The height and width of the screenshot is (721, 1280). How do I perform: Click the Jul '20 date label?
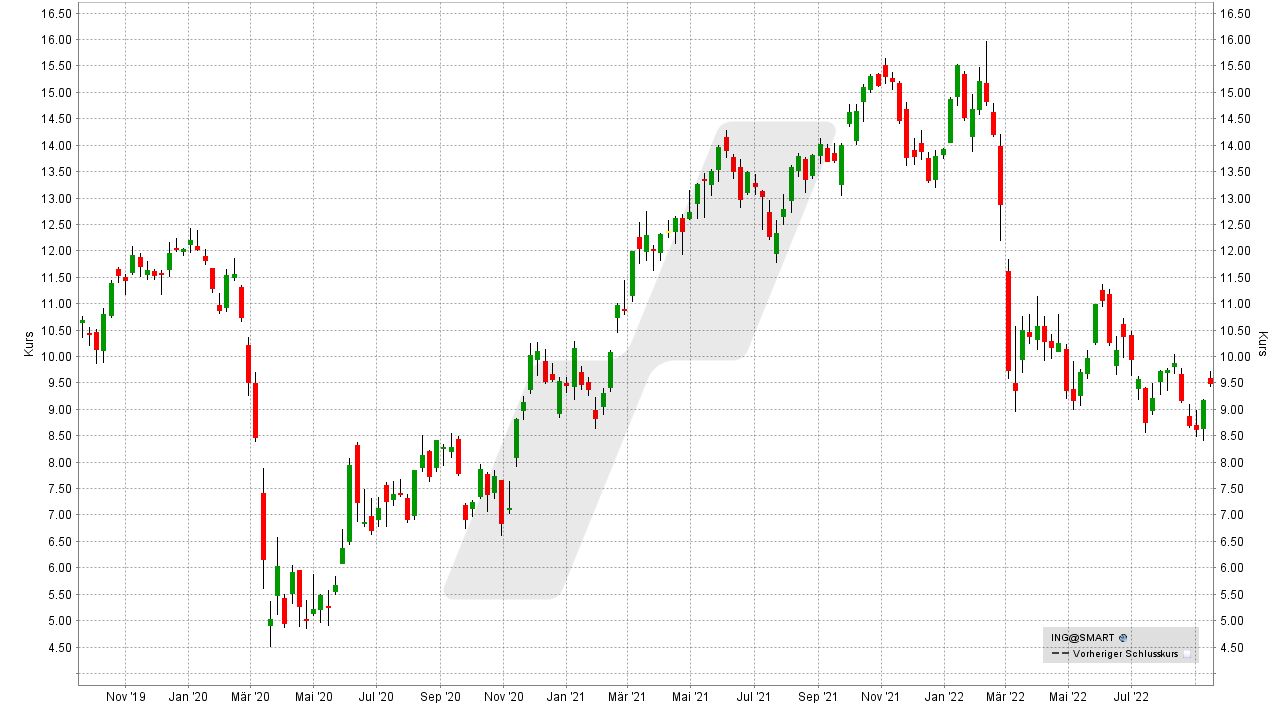375,696
